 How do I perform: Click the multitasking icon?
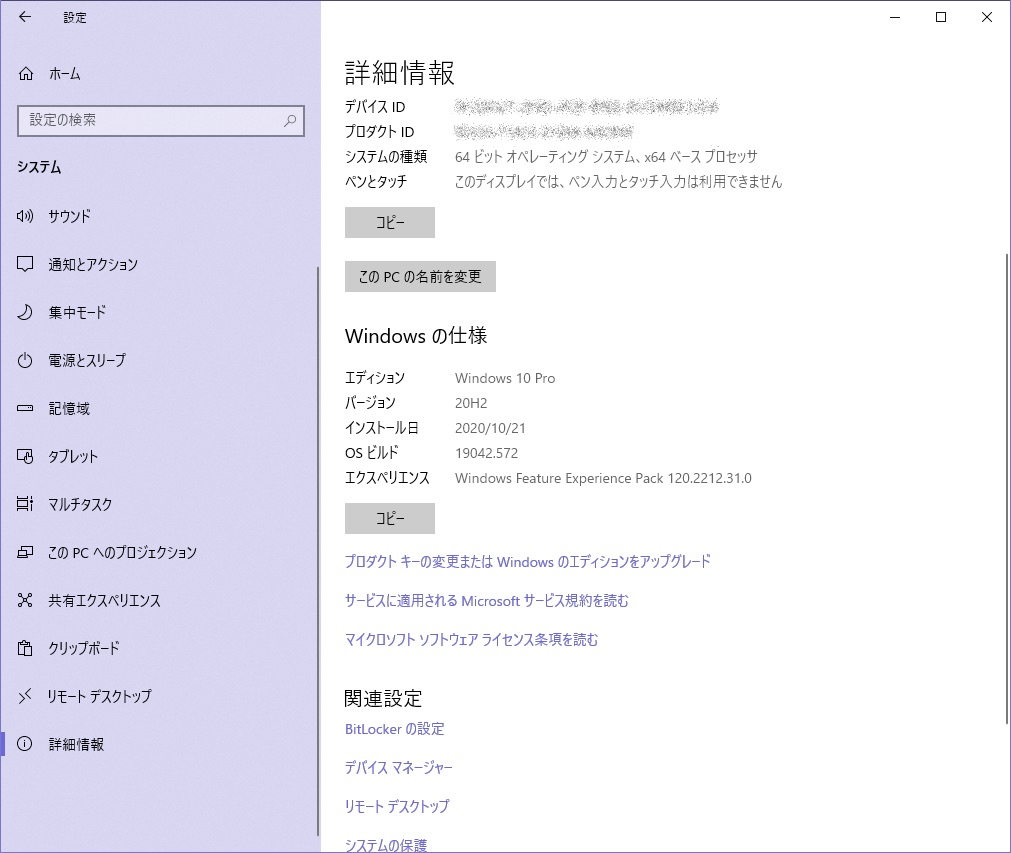tap(25, 504)
